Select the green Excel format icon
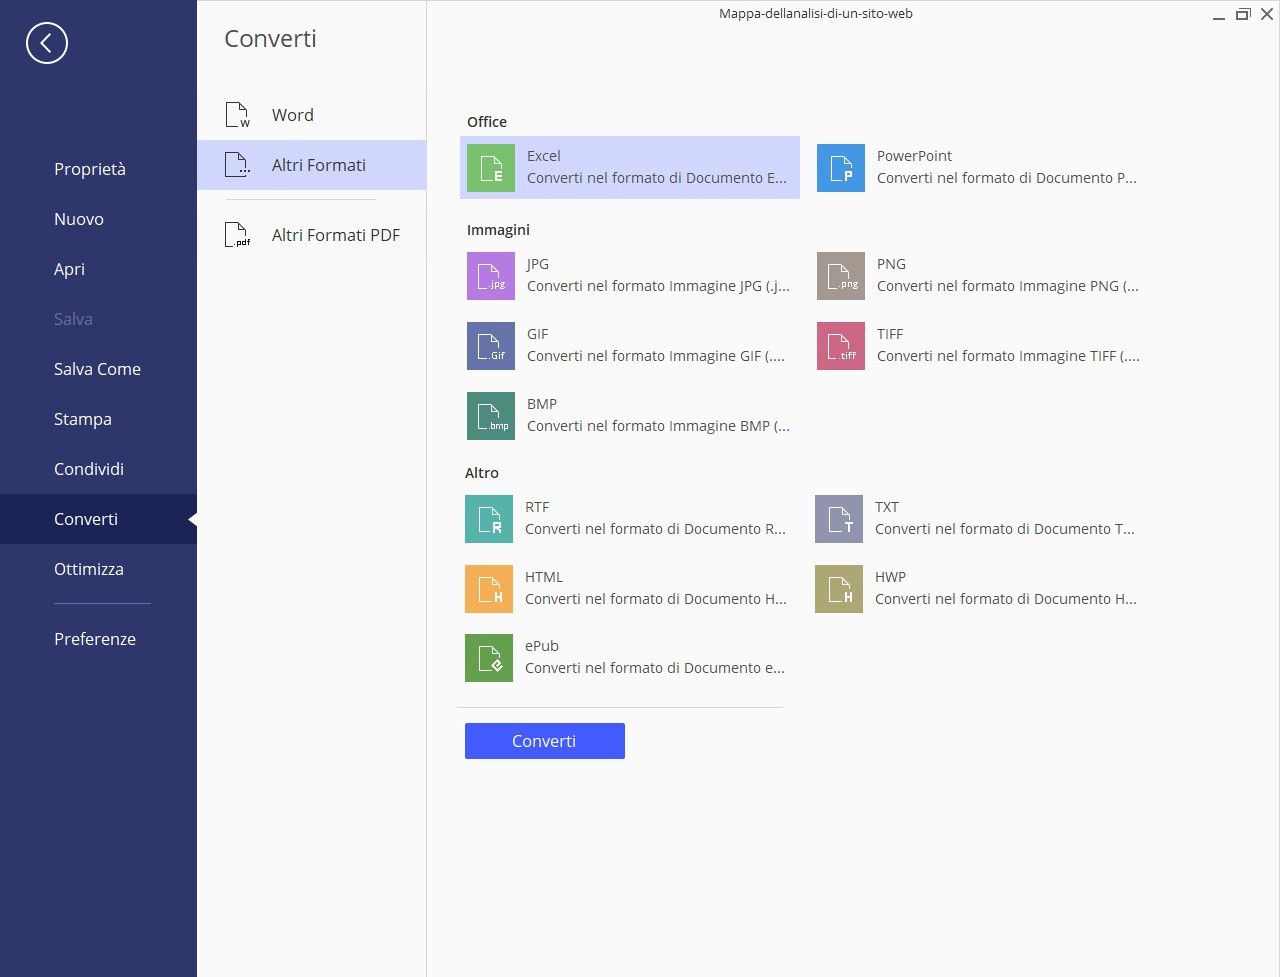The height and width of the screenshot is (977, 1280). (x=491, y=168)
